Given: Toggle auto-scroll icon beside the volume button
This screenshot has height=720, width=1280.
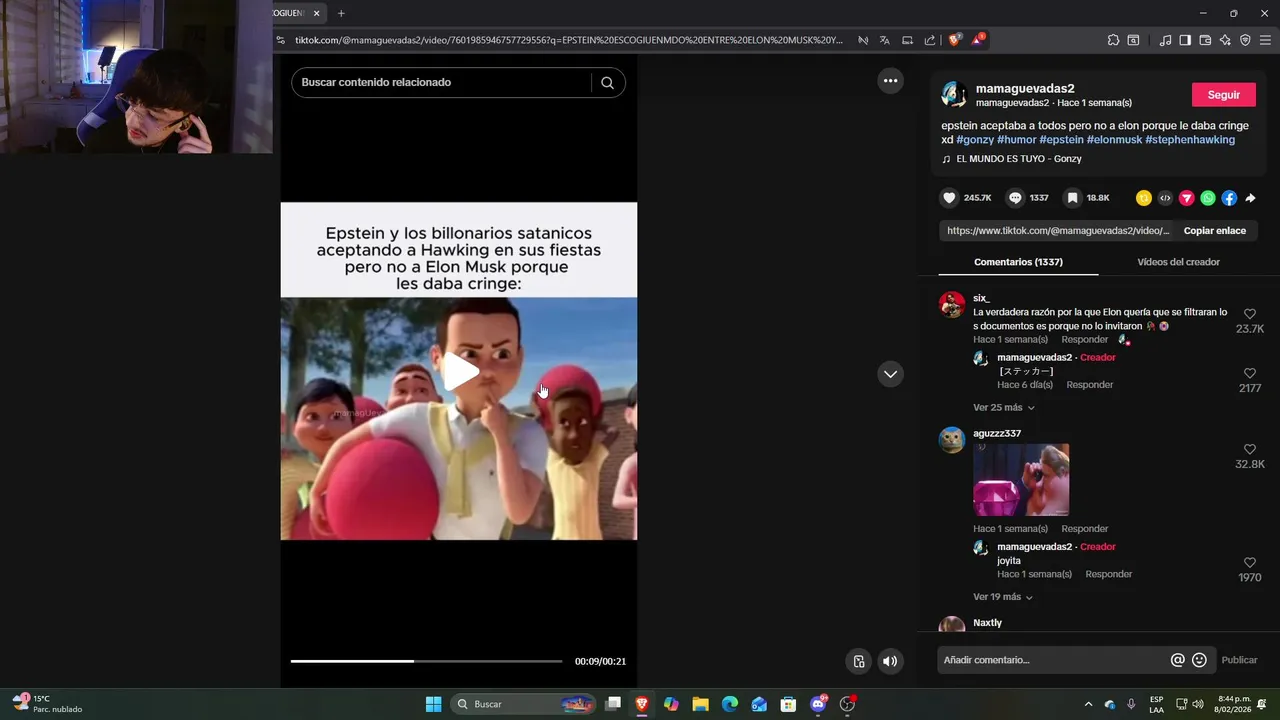Looking at the screenshot, I should tap(858, 661).
